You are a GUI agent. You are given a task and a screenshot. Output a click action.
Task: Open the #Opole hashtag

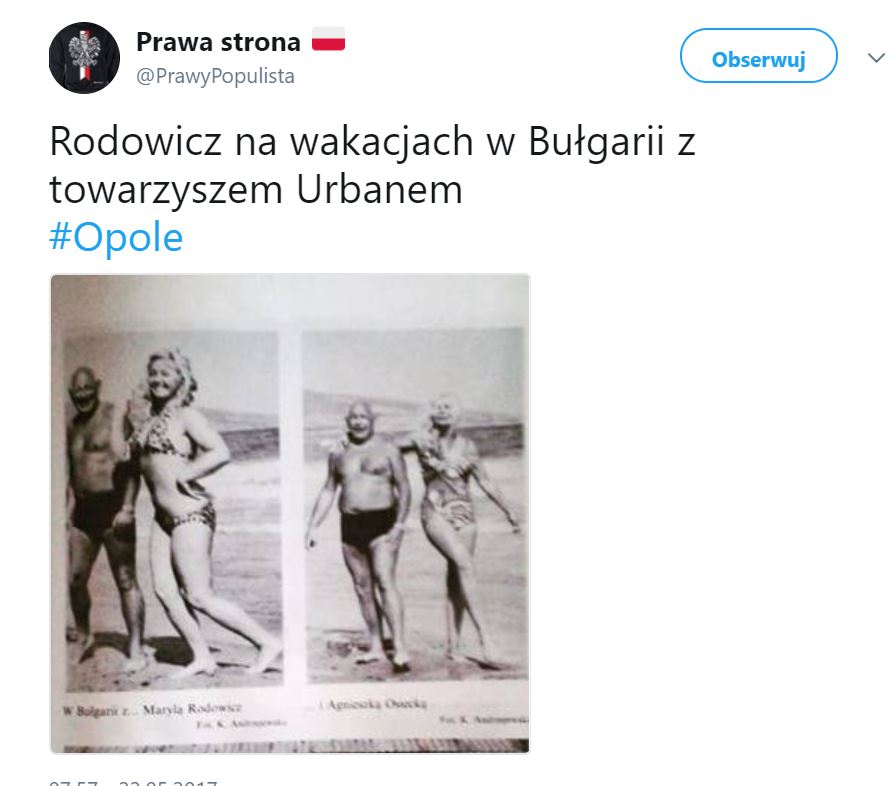click(117, 237)
